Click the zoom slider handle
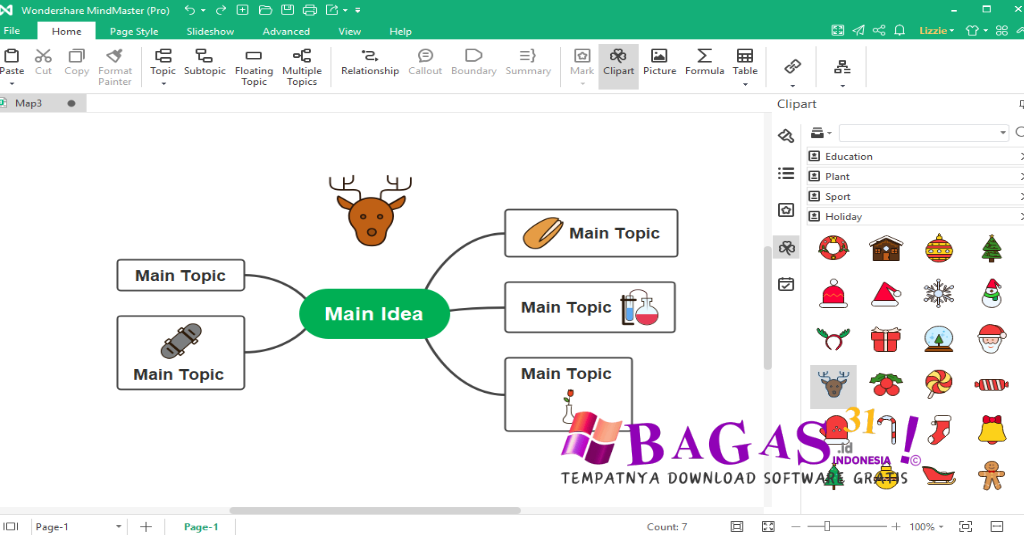 click(x=827, y=526)
